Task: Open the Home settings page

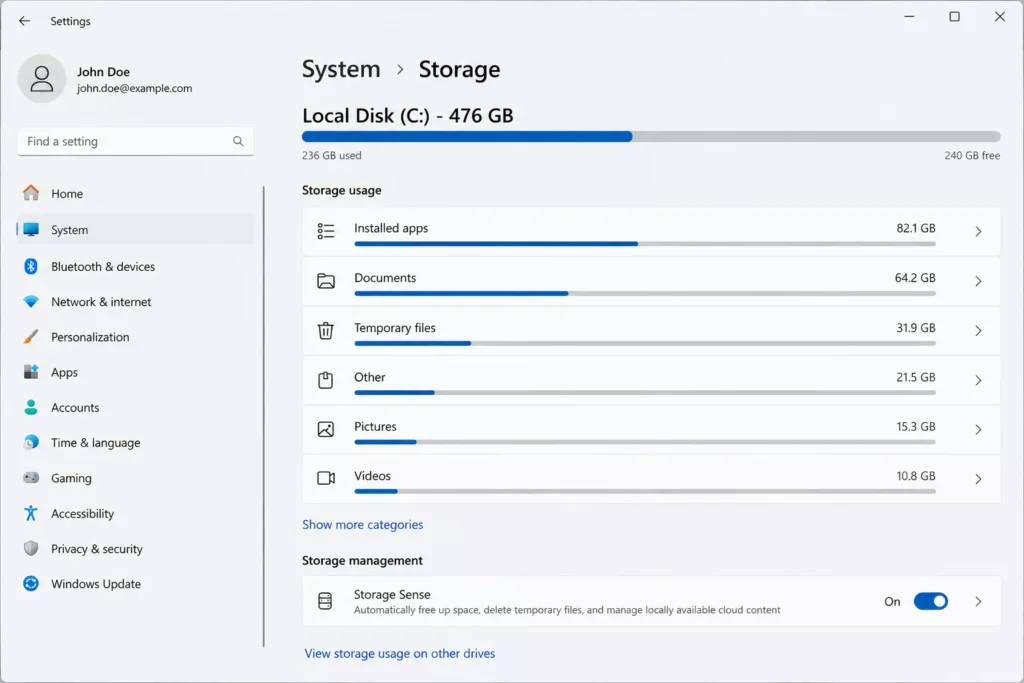Action: point(135,193)
